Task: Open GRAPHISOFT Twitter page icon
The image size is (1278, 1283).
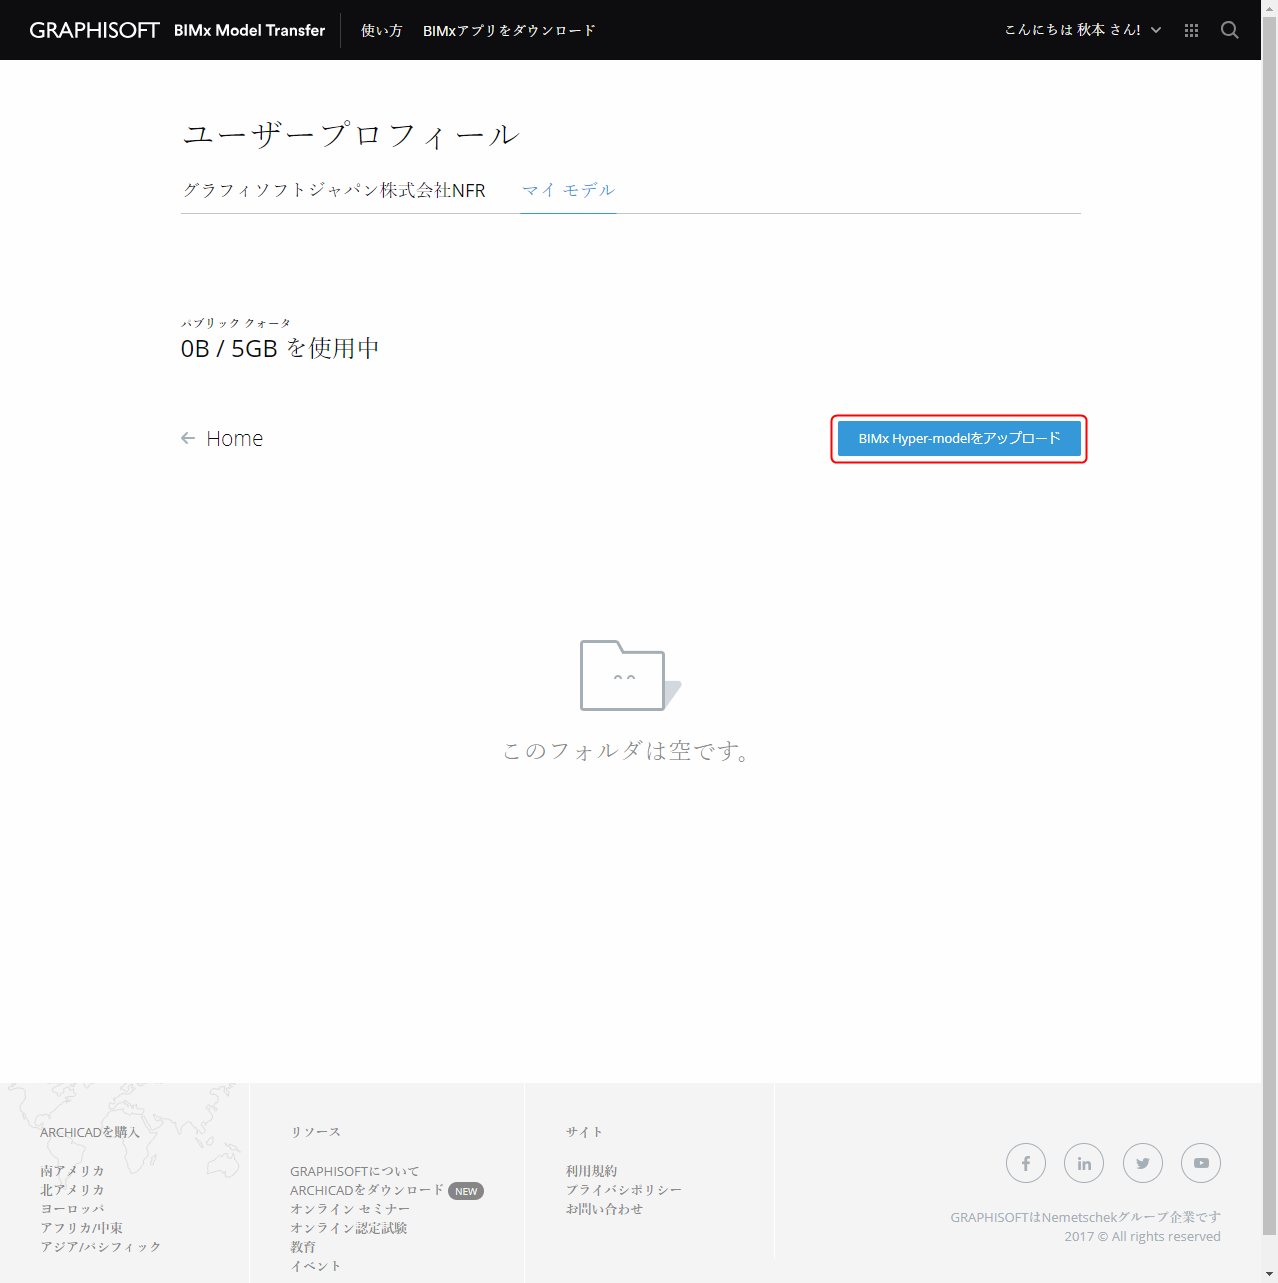Action: [1143, 1163]
